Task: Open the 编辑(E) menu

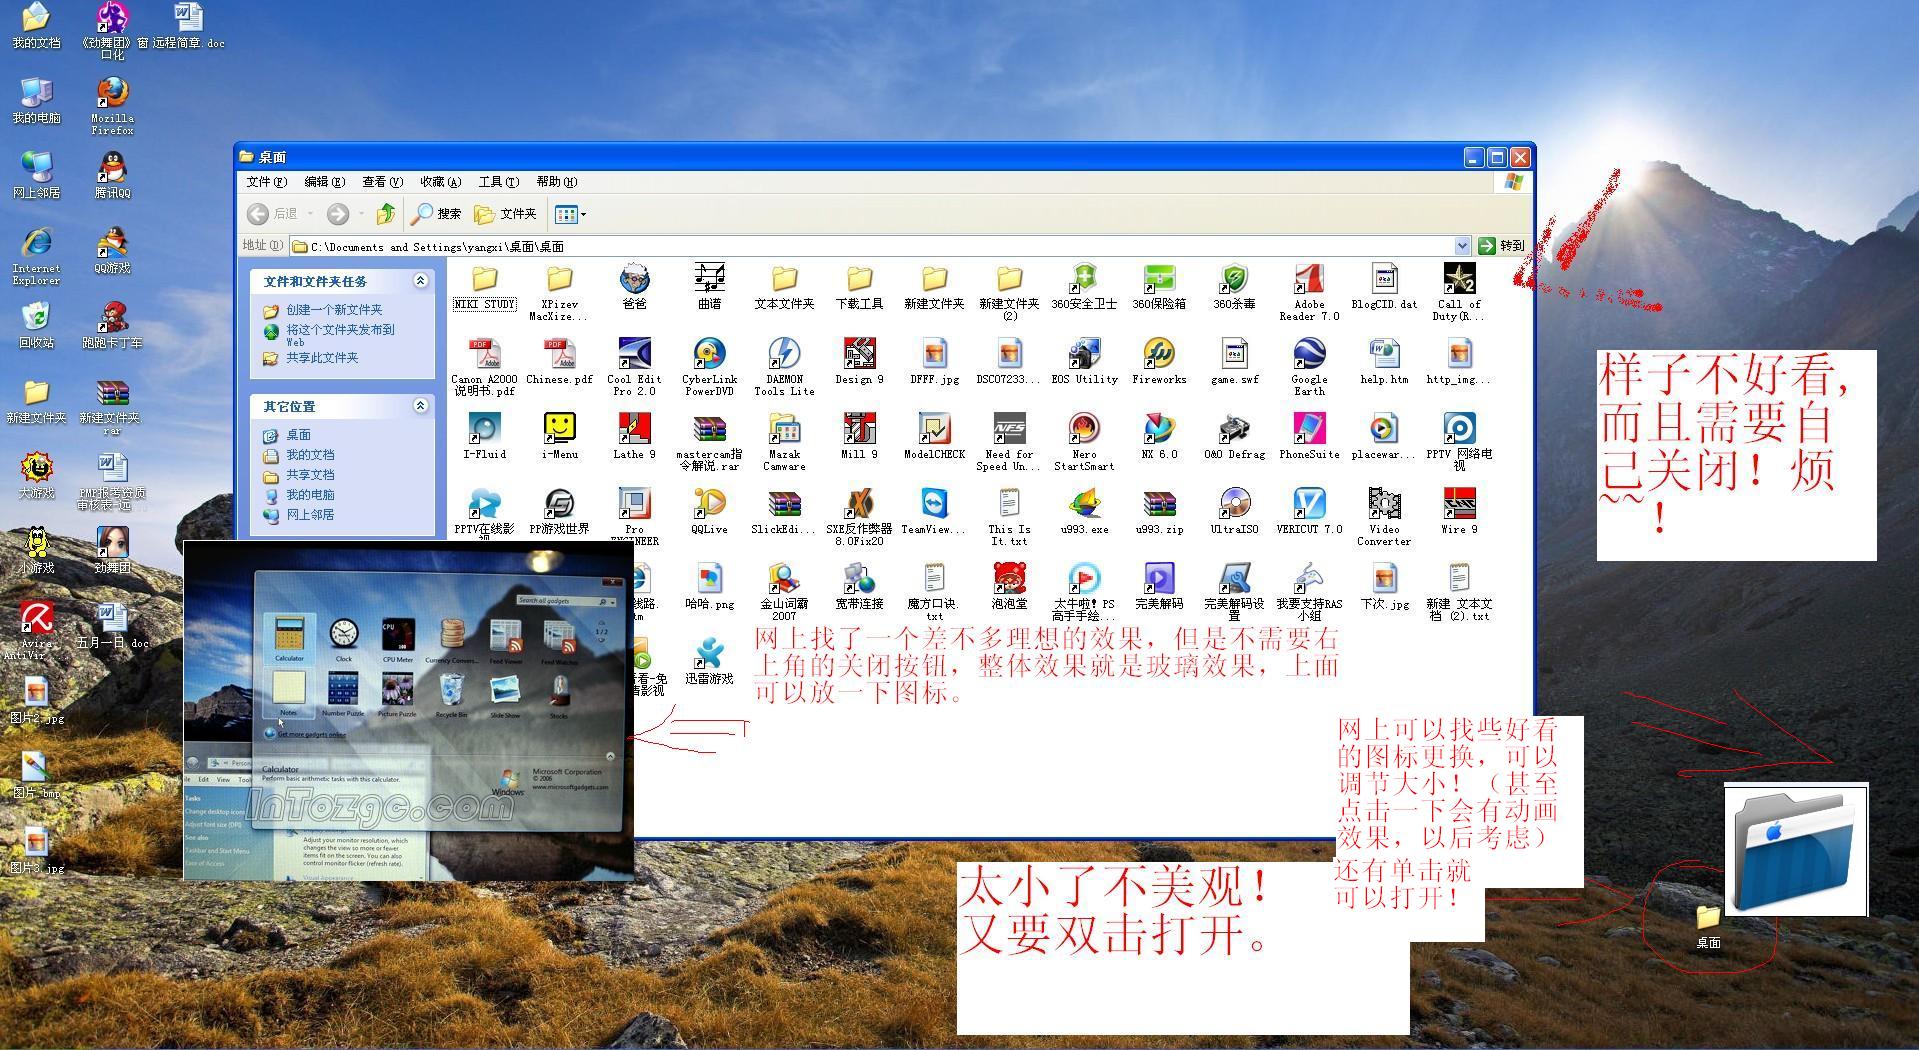Action: click(324, 182)
